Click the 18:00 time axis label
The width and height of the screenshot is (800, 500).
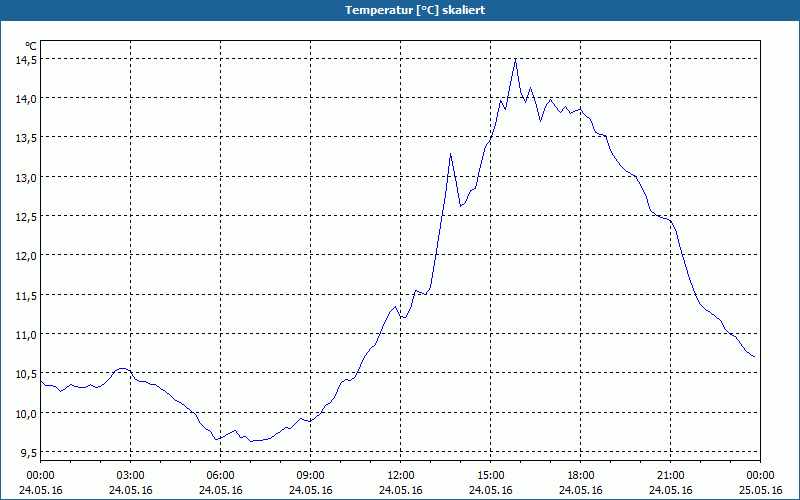pyautogui.click(x=581, y=476)
